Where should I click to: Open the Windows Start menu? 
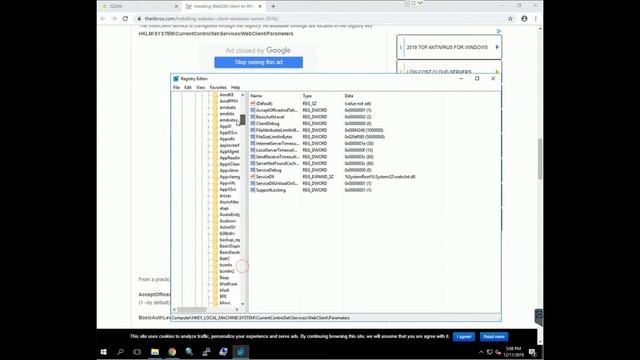tap(104, 352)
